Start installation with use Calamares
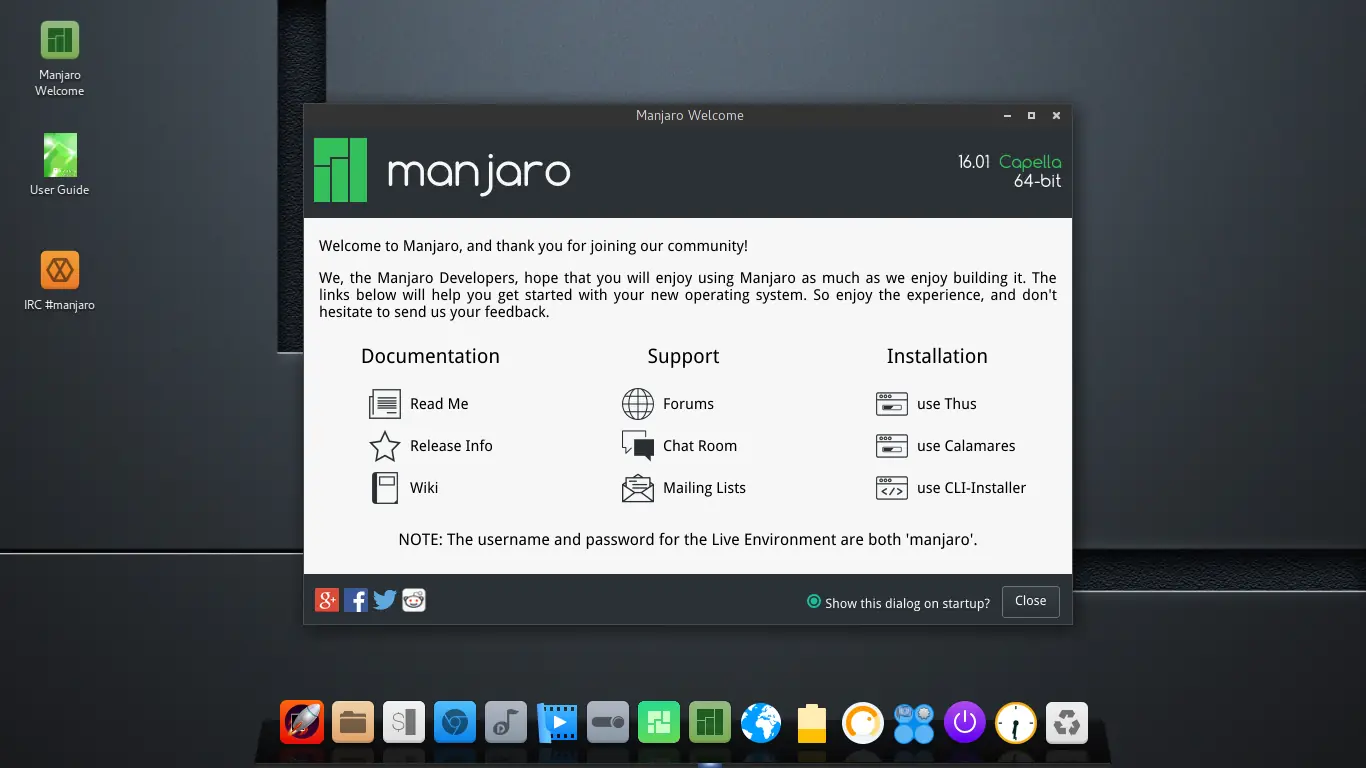Screen dimensions: 1366x768 pyautogui.click(x=966, y=446)
